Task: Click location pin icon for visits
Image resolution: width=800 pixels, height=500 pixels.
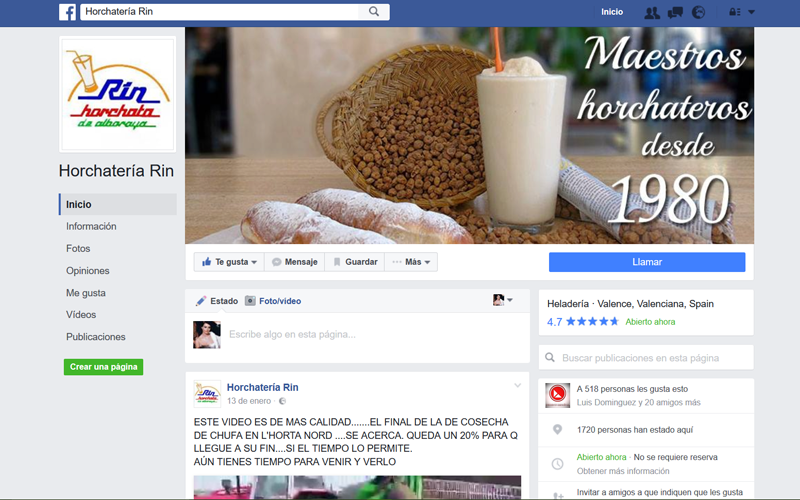Action: coord(558,430)
